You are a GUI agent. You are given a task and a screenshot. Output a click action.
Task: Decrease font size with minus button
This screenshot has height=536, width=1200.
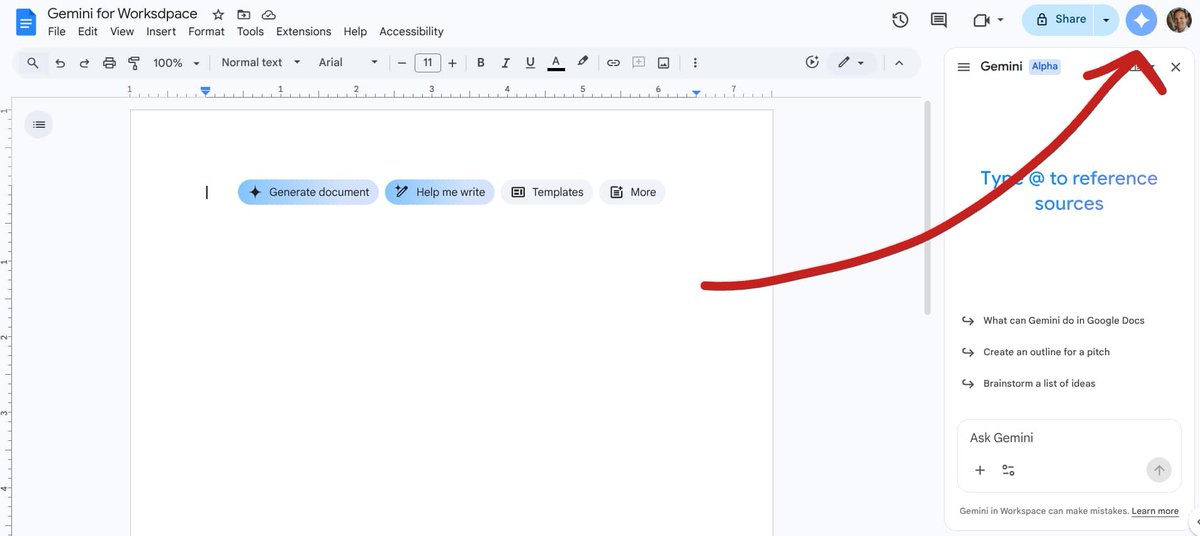402,63
